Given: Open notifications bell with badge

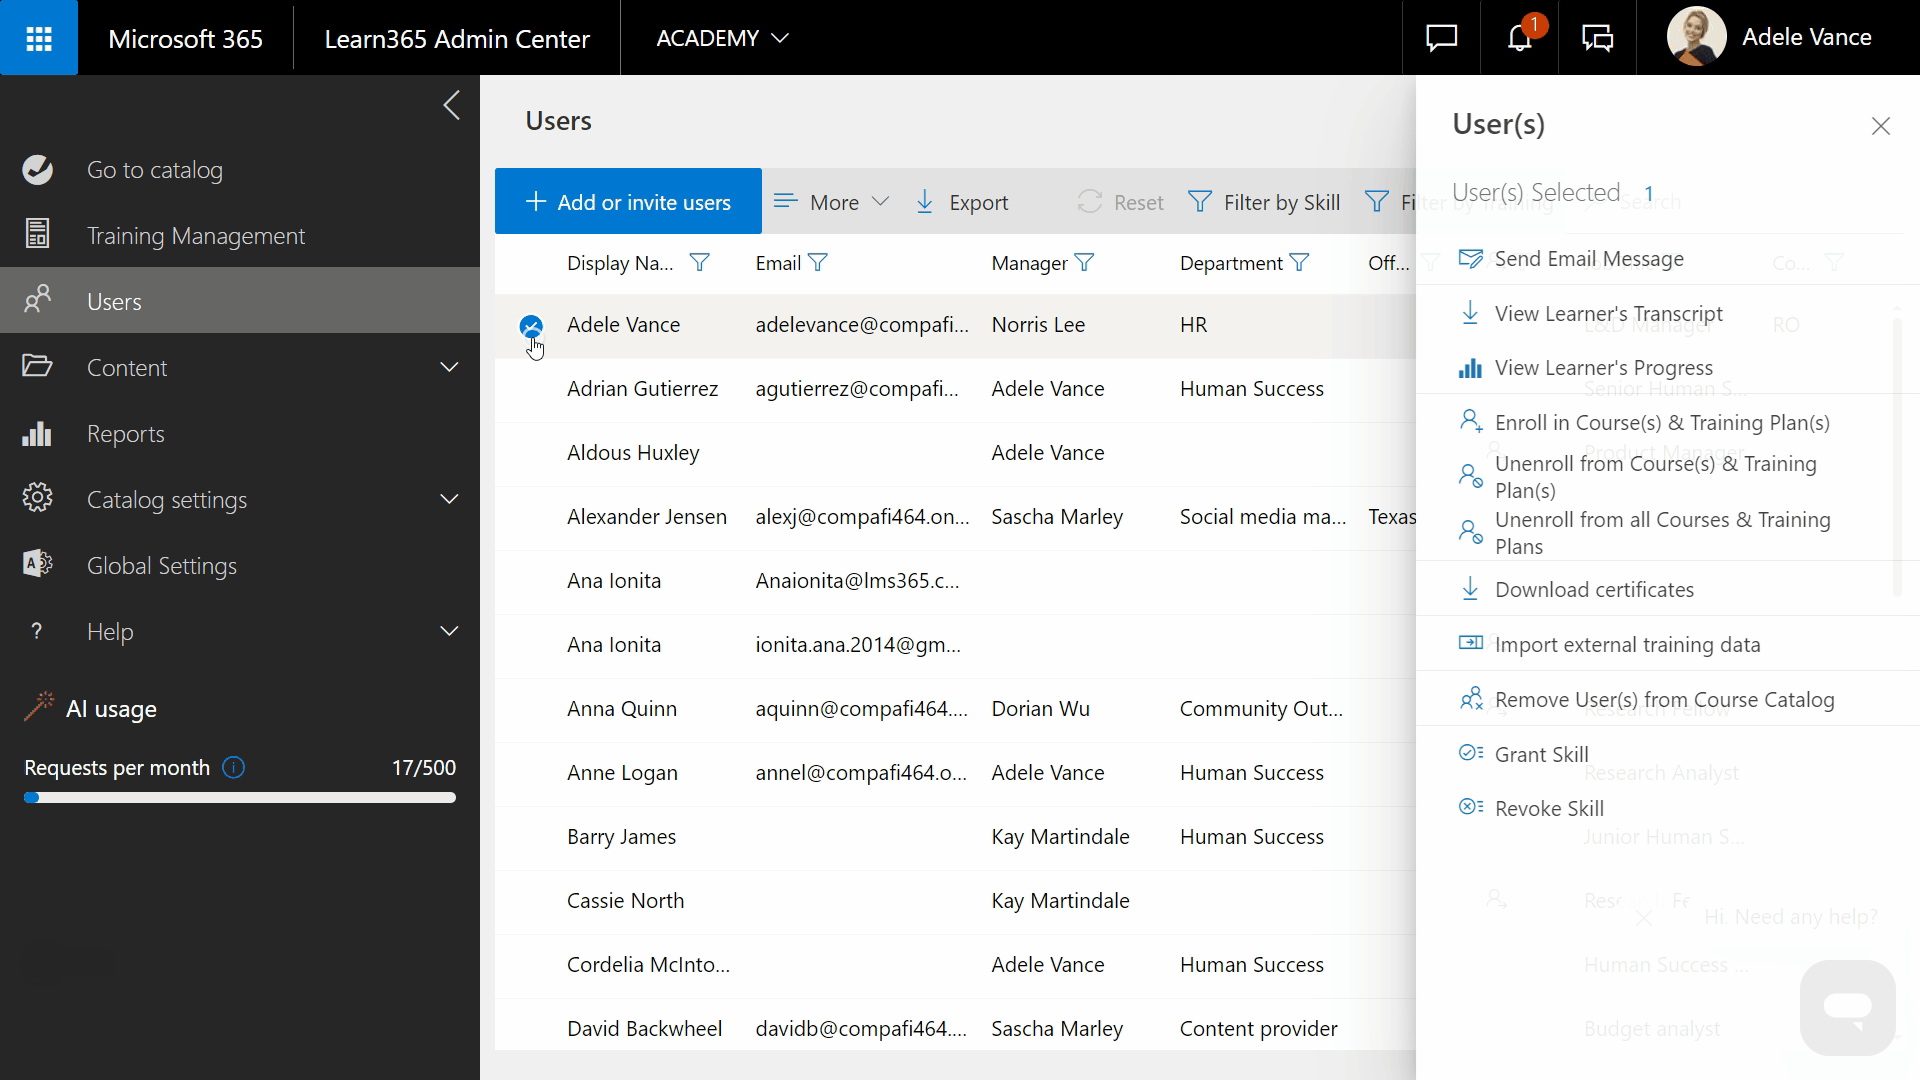Looking at the screenshot, I should (x=1520, y=38).
